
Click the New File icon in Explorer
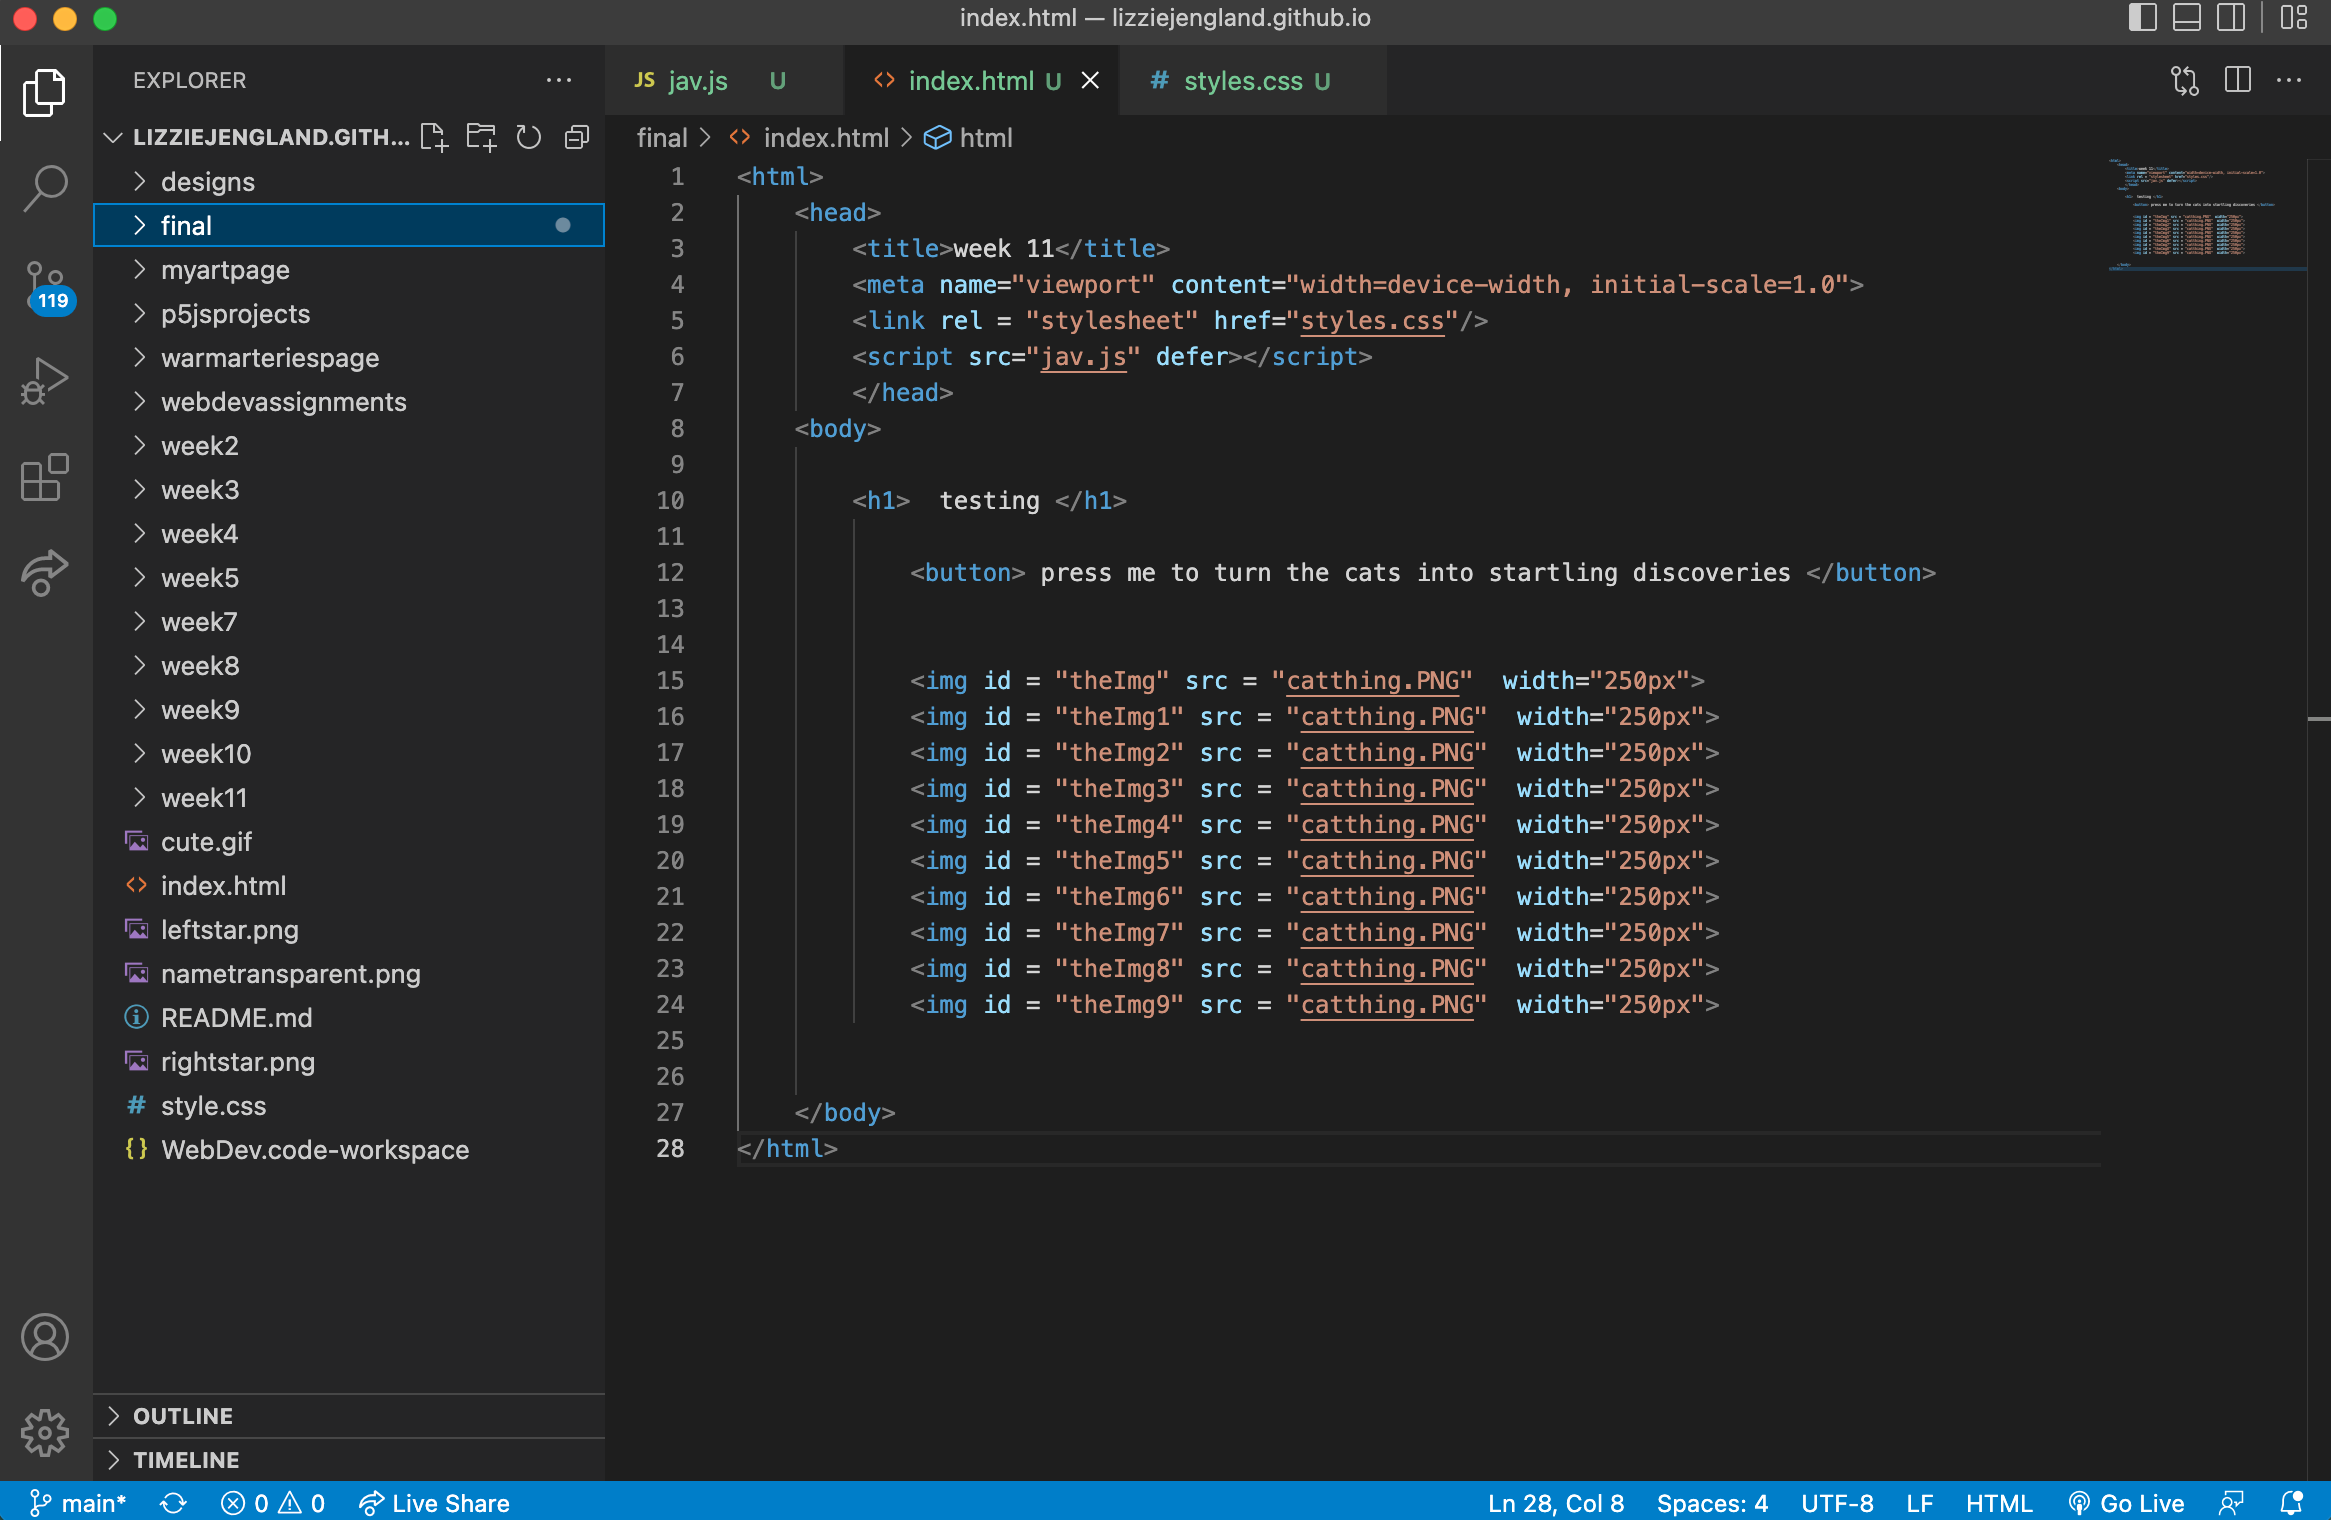[434, 137]
